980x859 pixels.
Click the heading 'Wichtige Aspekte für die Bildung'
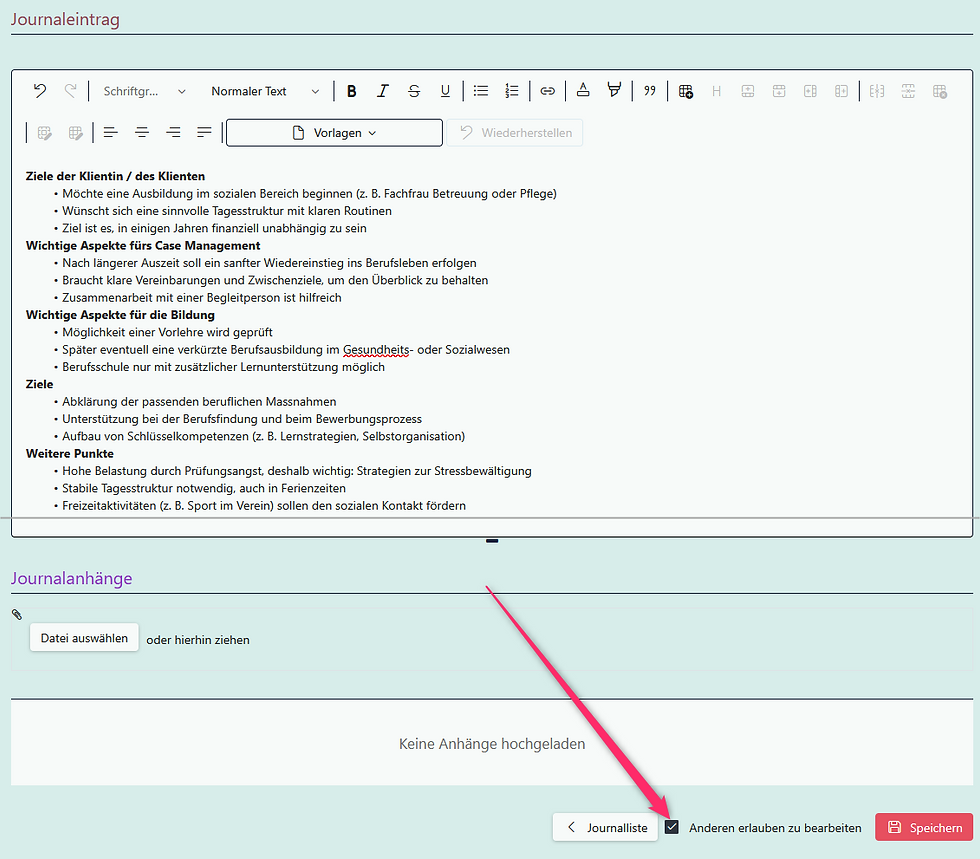(x=120, y=315)
